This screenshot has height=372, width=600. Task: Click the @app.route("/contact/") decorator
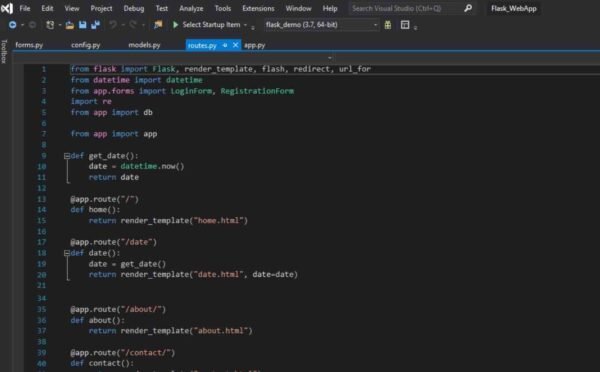123,352
